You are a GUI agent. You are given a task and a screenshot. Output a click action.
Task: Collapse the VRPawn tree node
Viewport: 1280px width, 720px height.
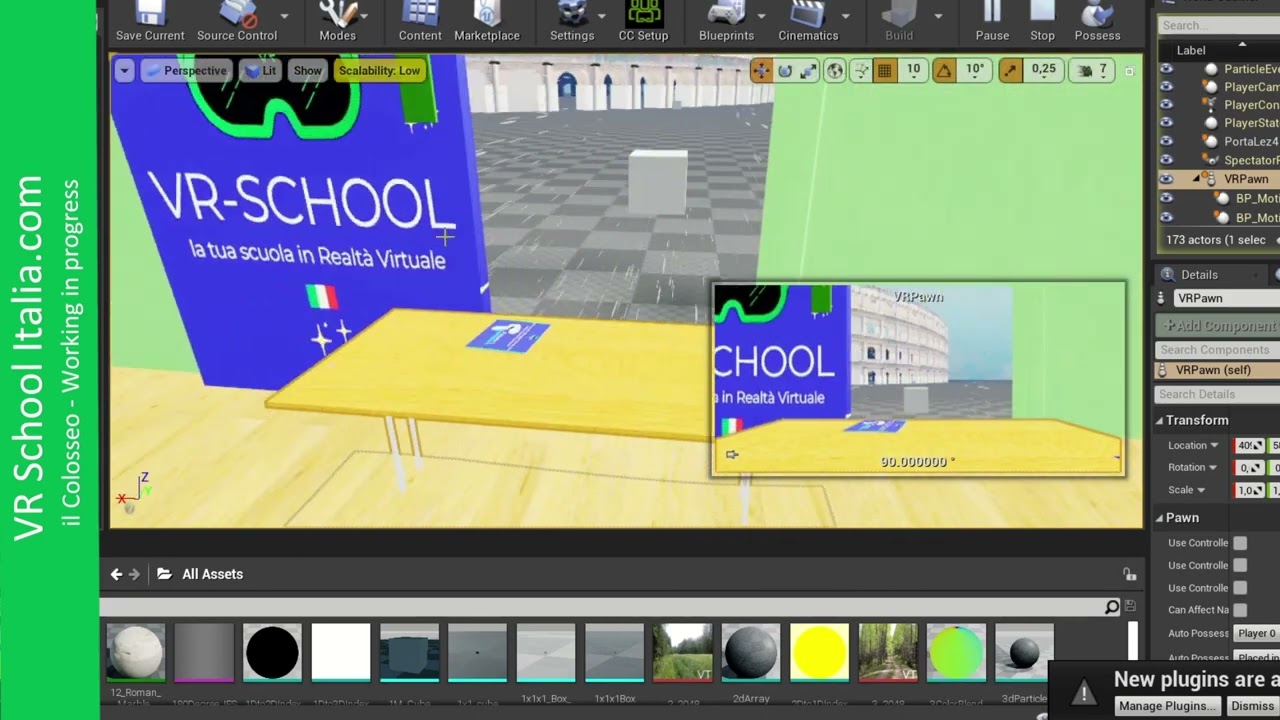(x=1196, y=179)
